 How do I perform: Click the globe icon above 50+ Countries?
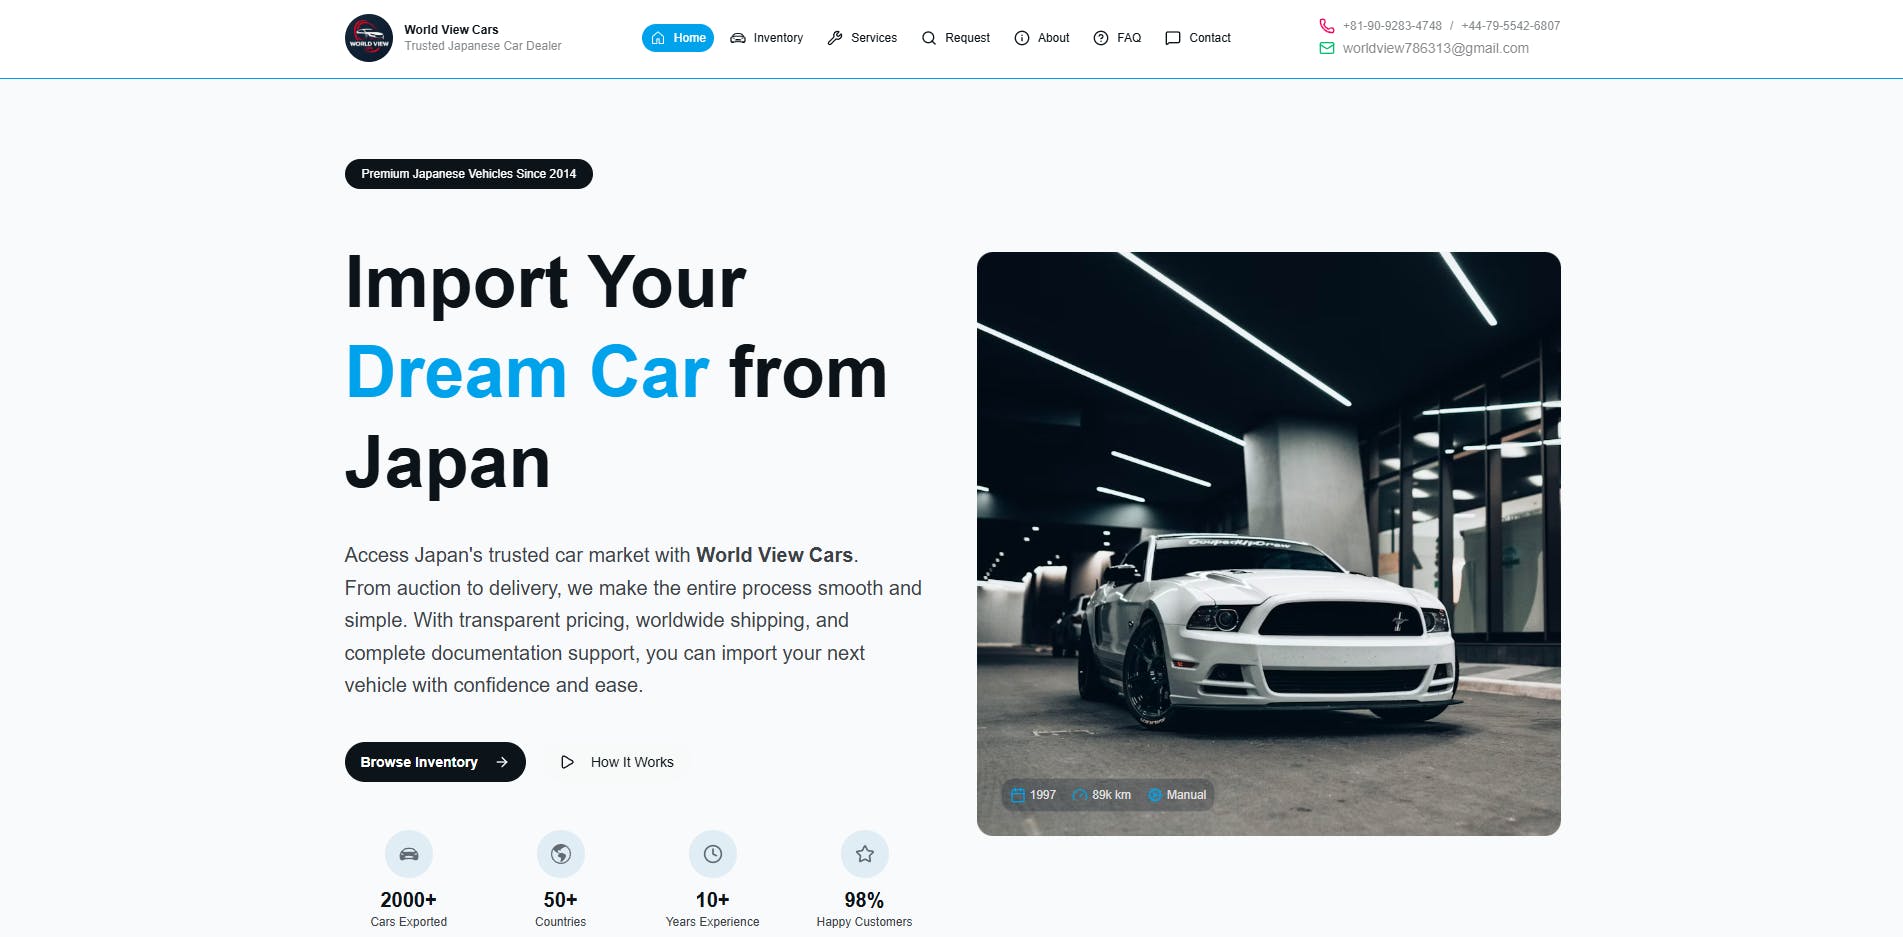point(561,854)
